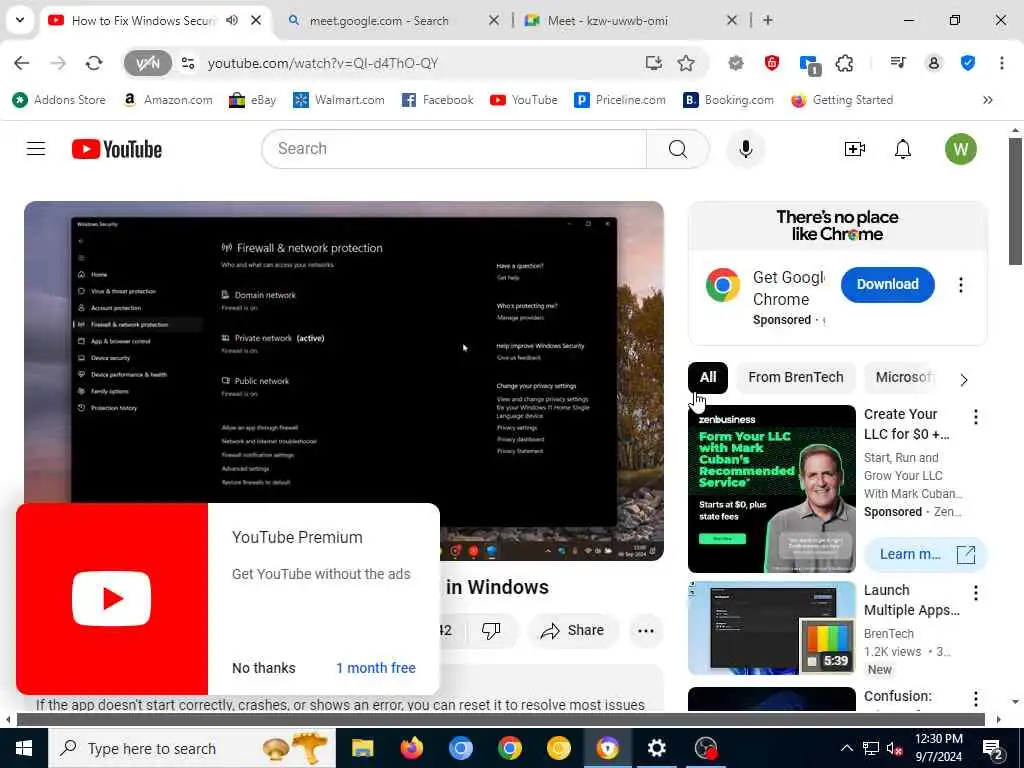The image size is (1024, 768).
Task: Open the green W account avatar
Action: (x=961, y=149)
